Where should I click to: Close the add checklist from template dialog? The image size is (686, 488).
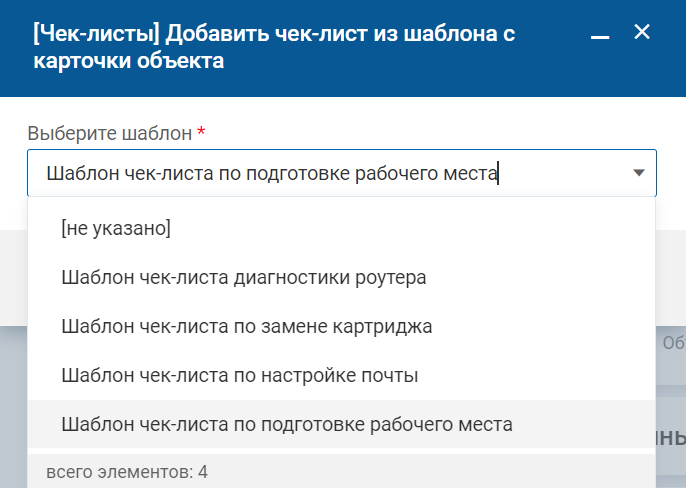coord(642,33)
